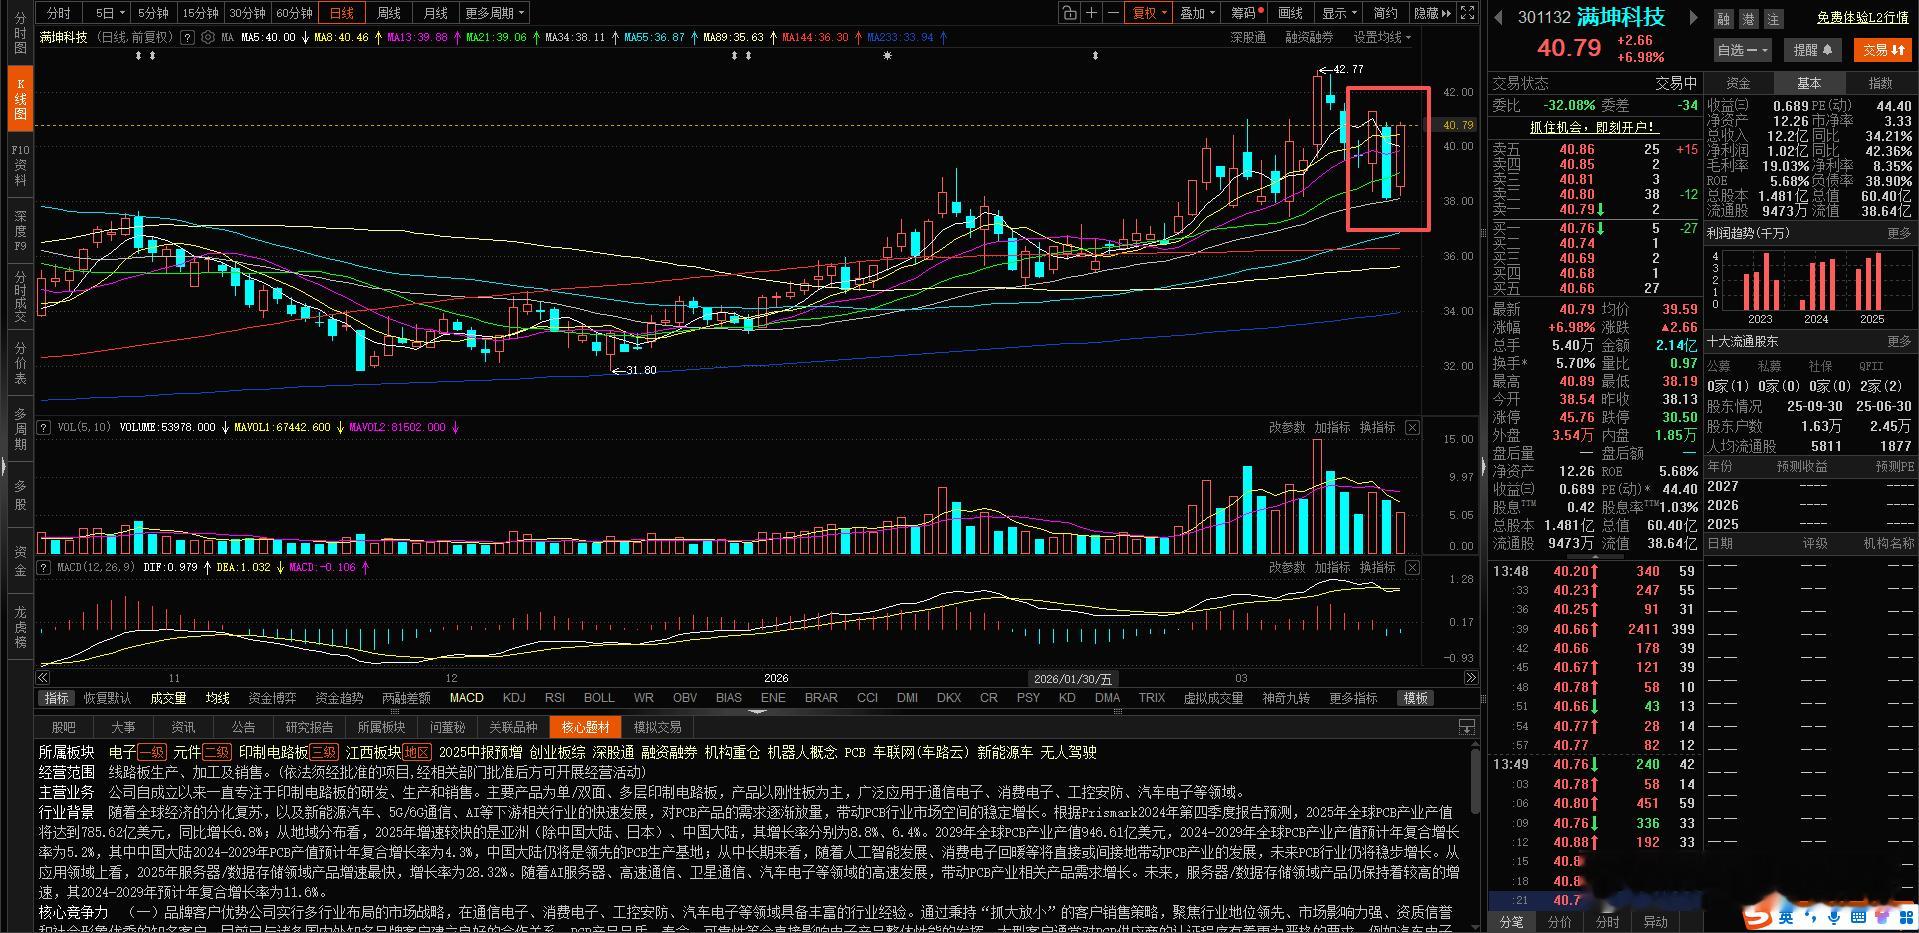Switch to 60分钟 chart tab
The height and width of the screenshot is (933, 1919).
coord(294,13)
